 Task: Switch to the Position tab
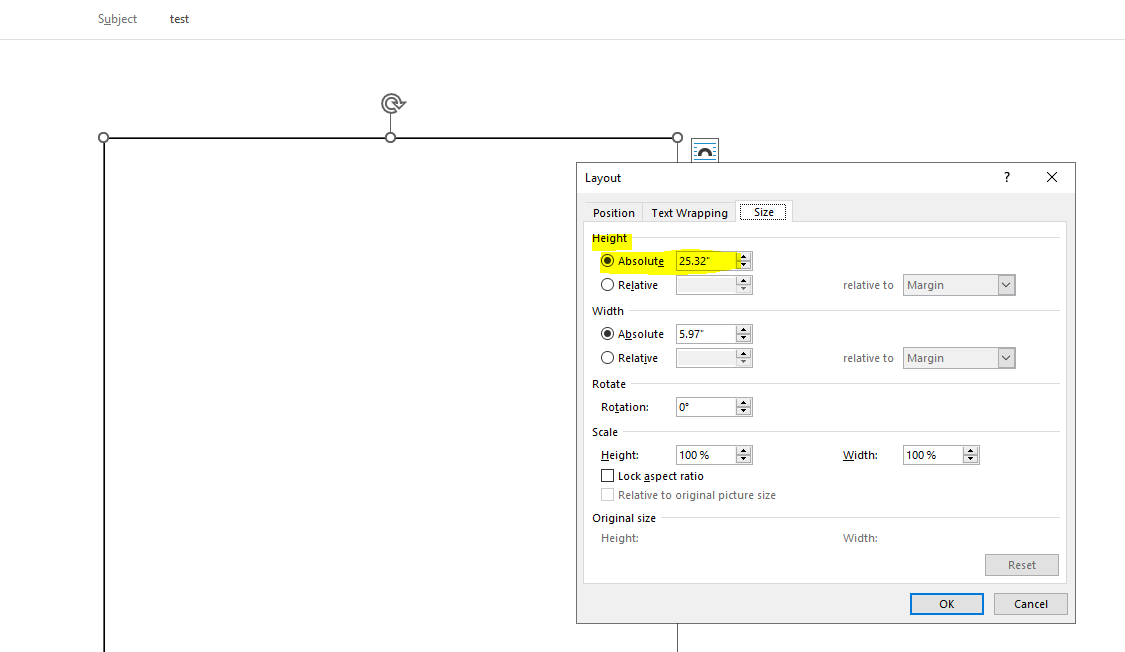[613, 213]
